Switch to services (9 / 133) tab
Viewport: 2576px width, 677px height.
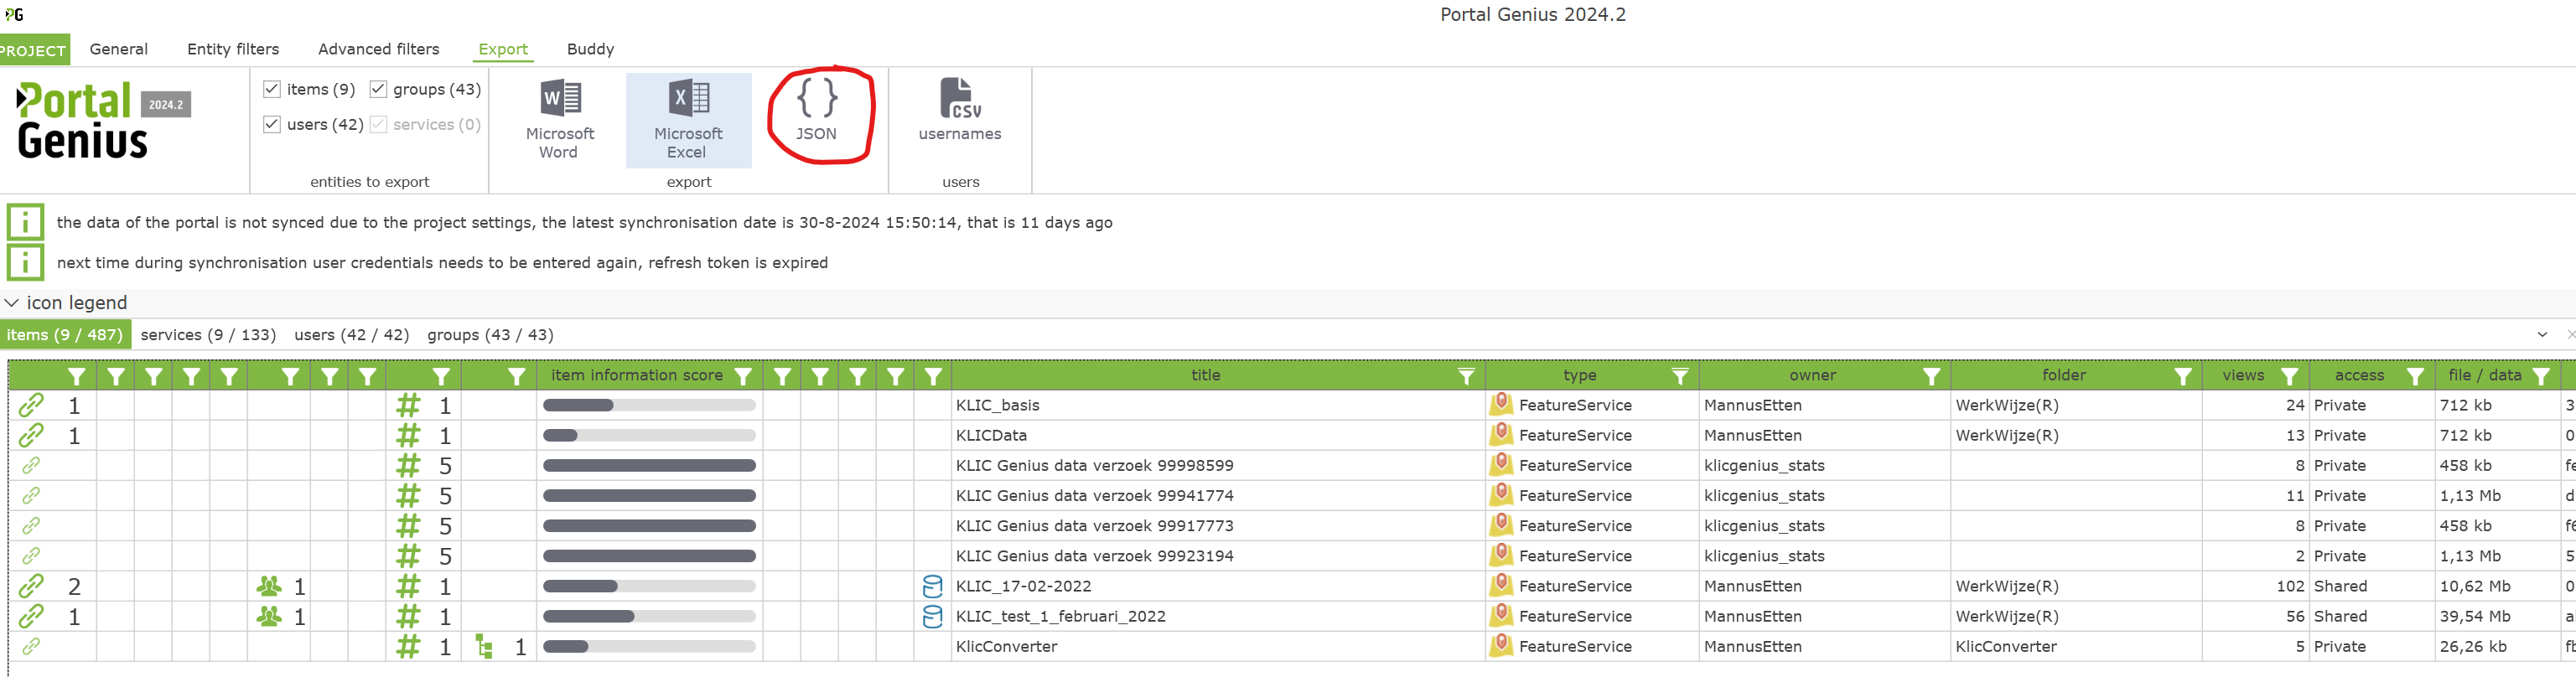tap(208, 335)
